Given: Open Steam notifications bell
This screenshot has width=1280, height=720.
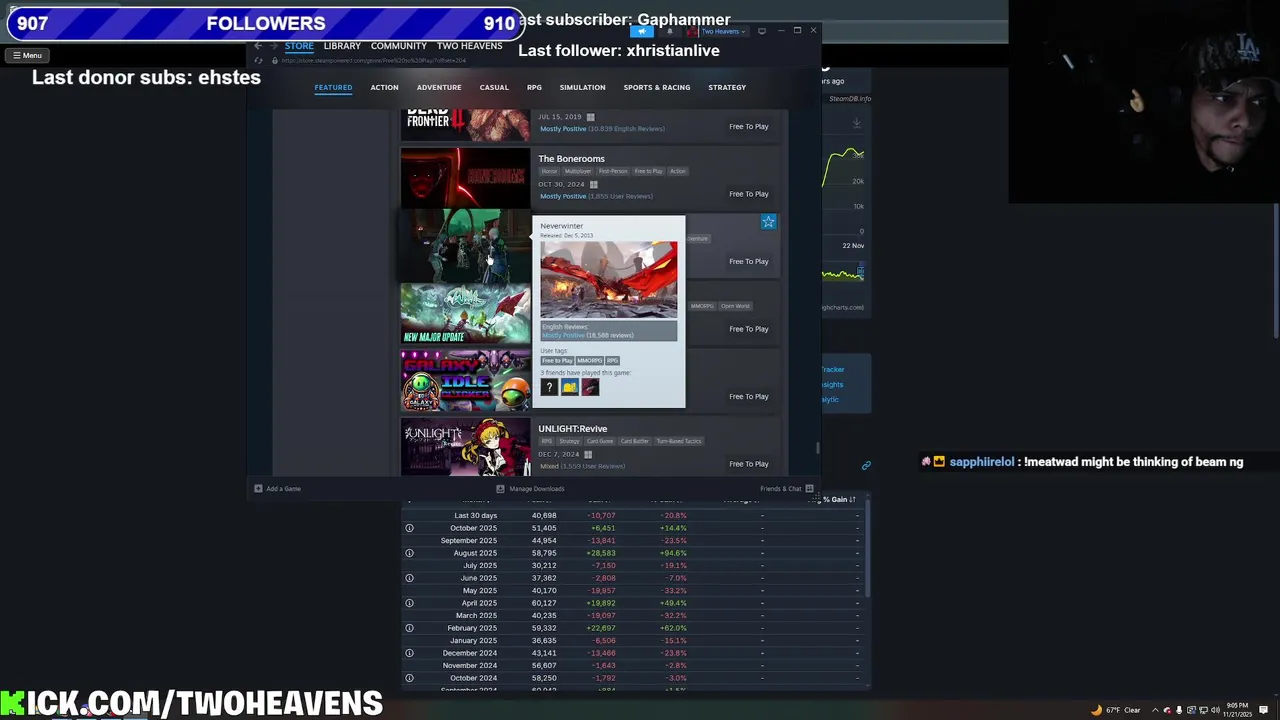Looking at the screenshot, I should (x=670, y=31).
